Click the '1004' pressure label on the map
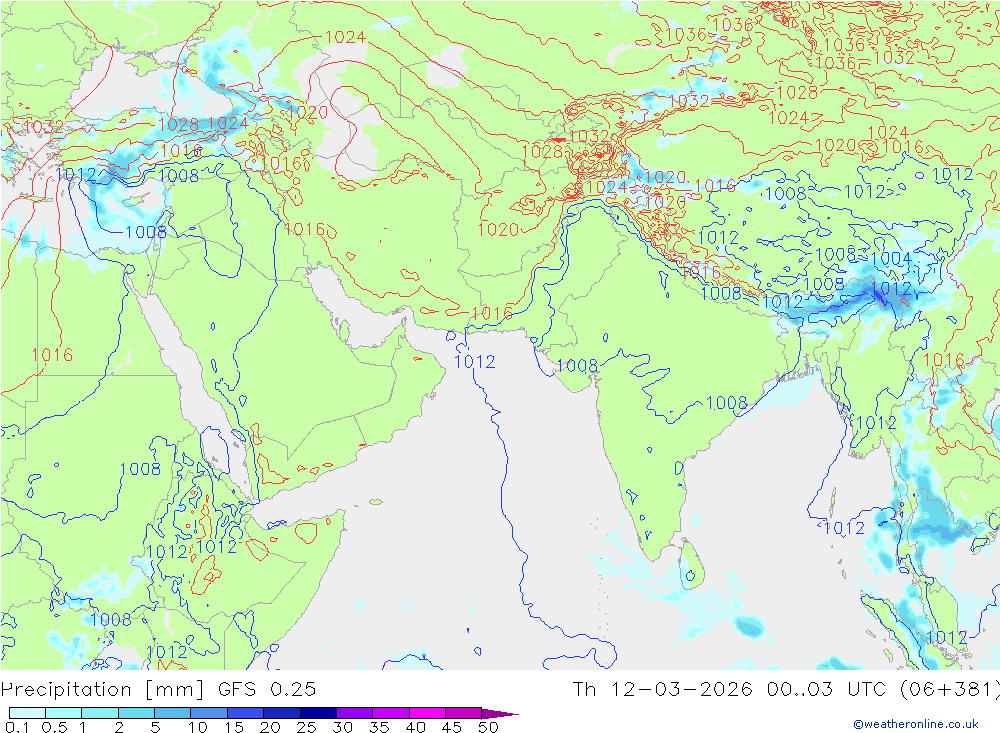Screen dimensions: 1000x733 point(891,258)
